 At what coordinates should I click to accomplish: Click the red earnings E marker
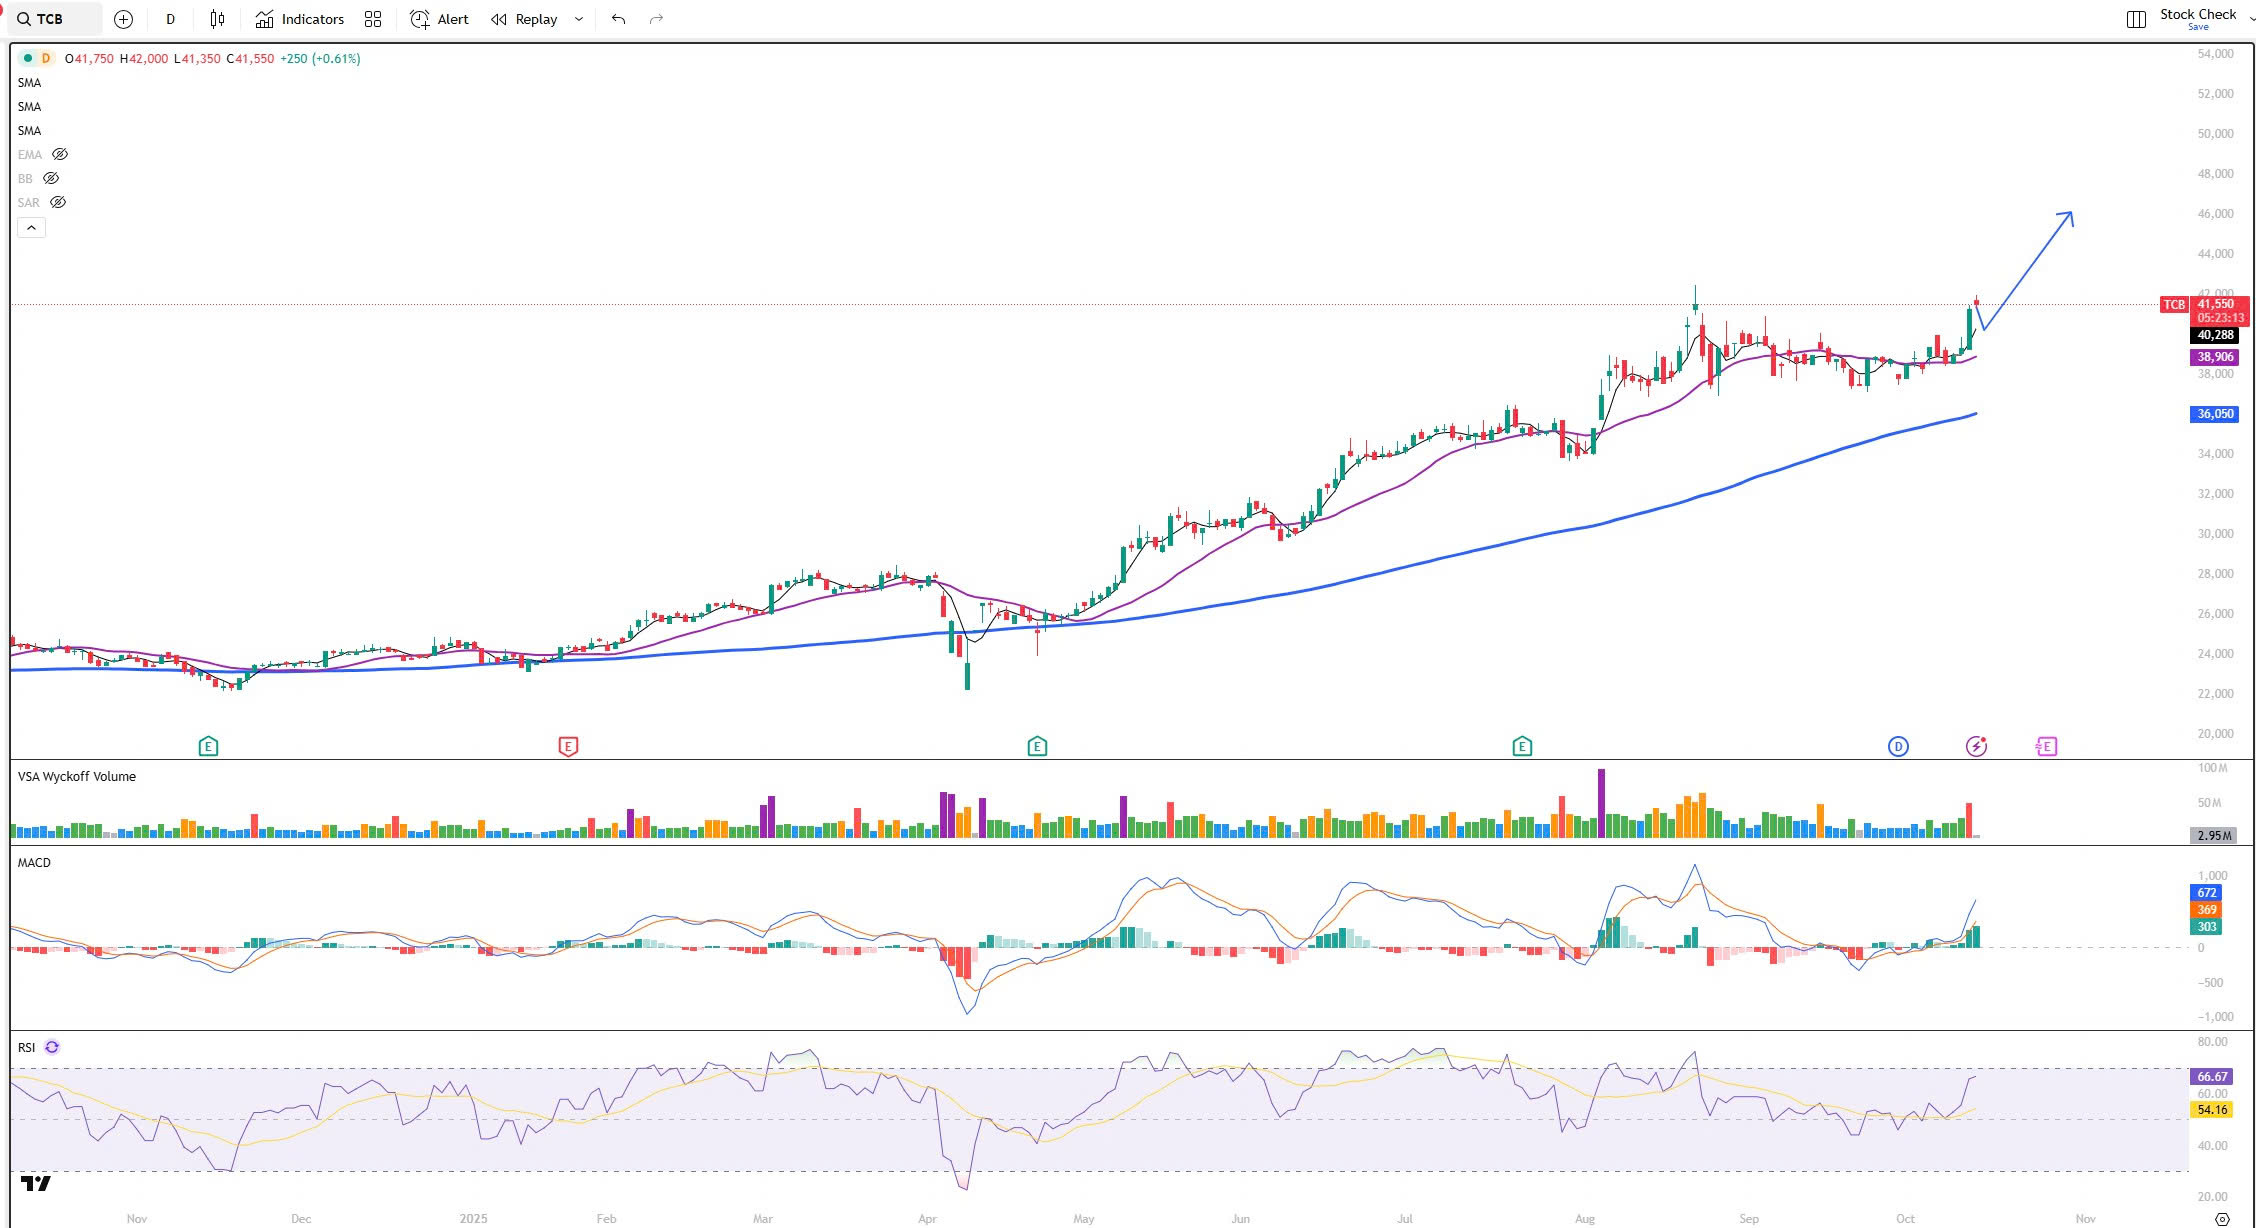pos(568,746)
